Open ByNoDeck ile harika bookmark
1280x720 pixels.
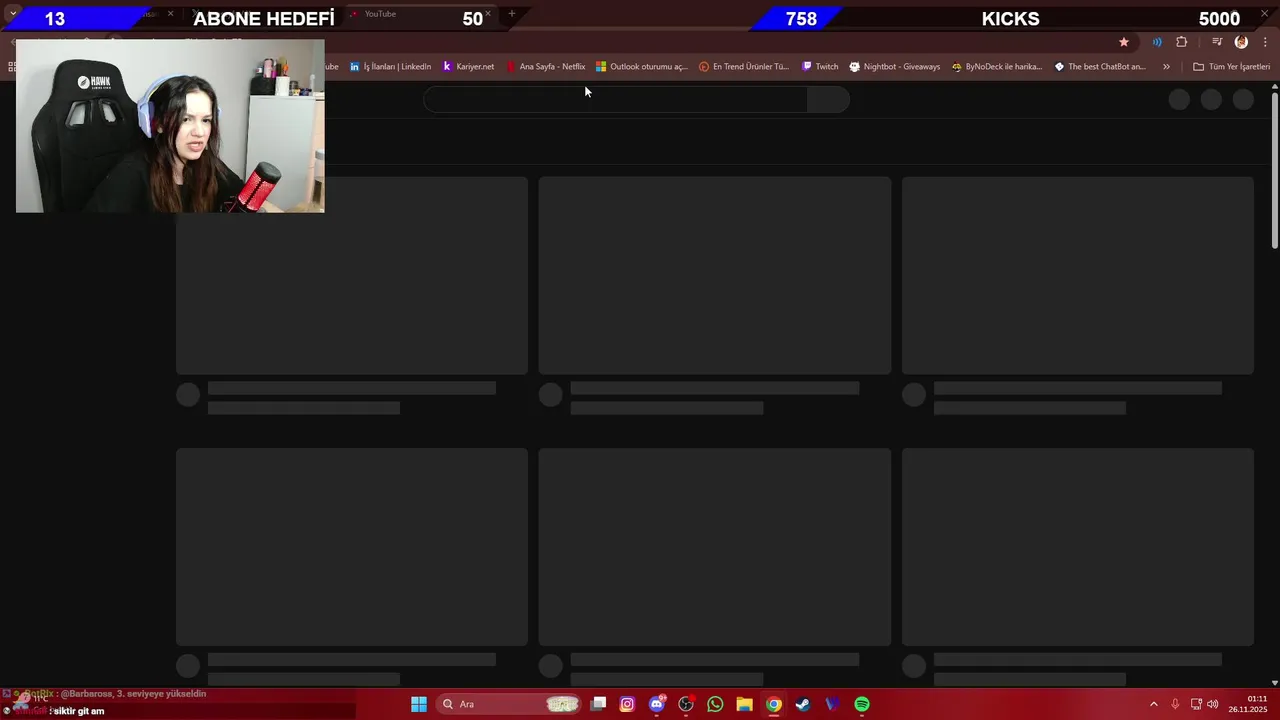(997, 67)
